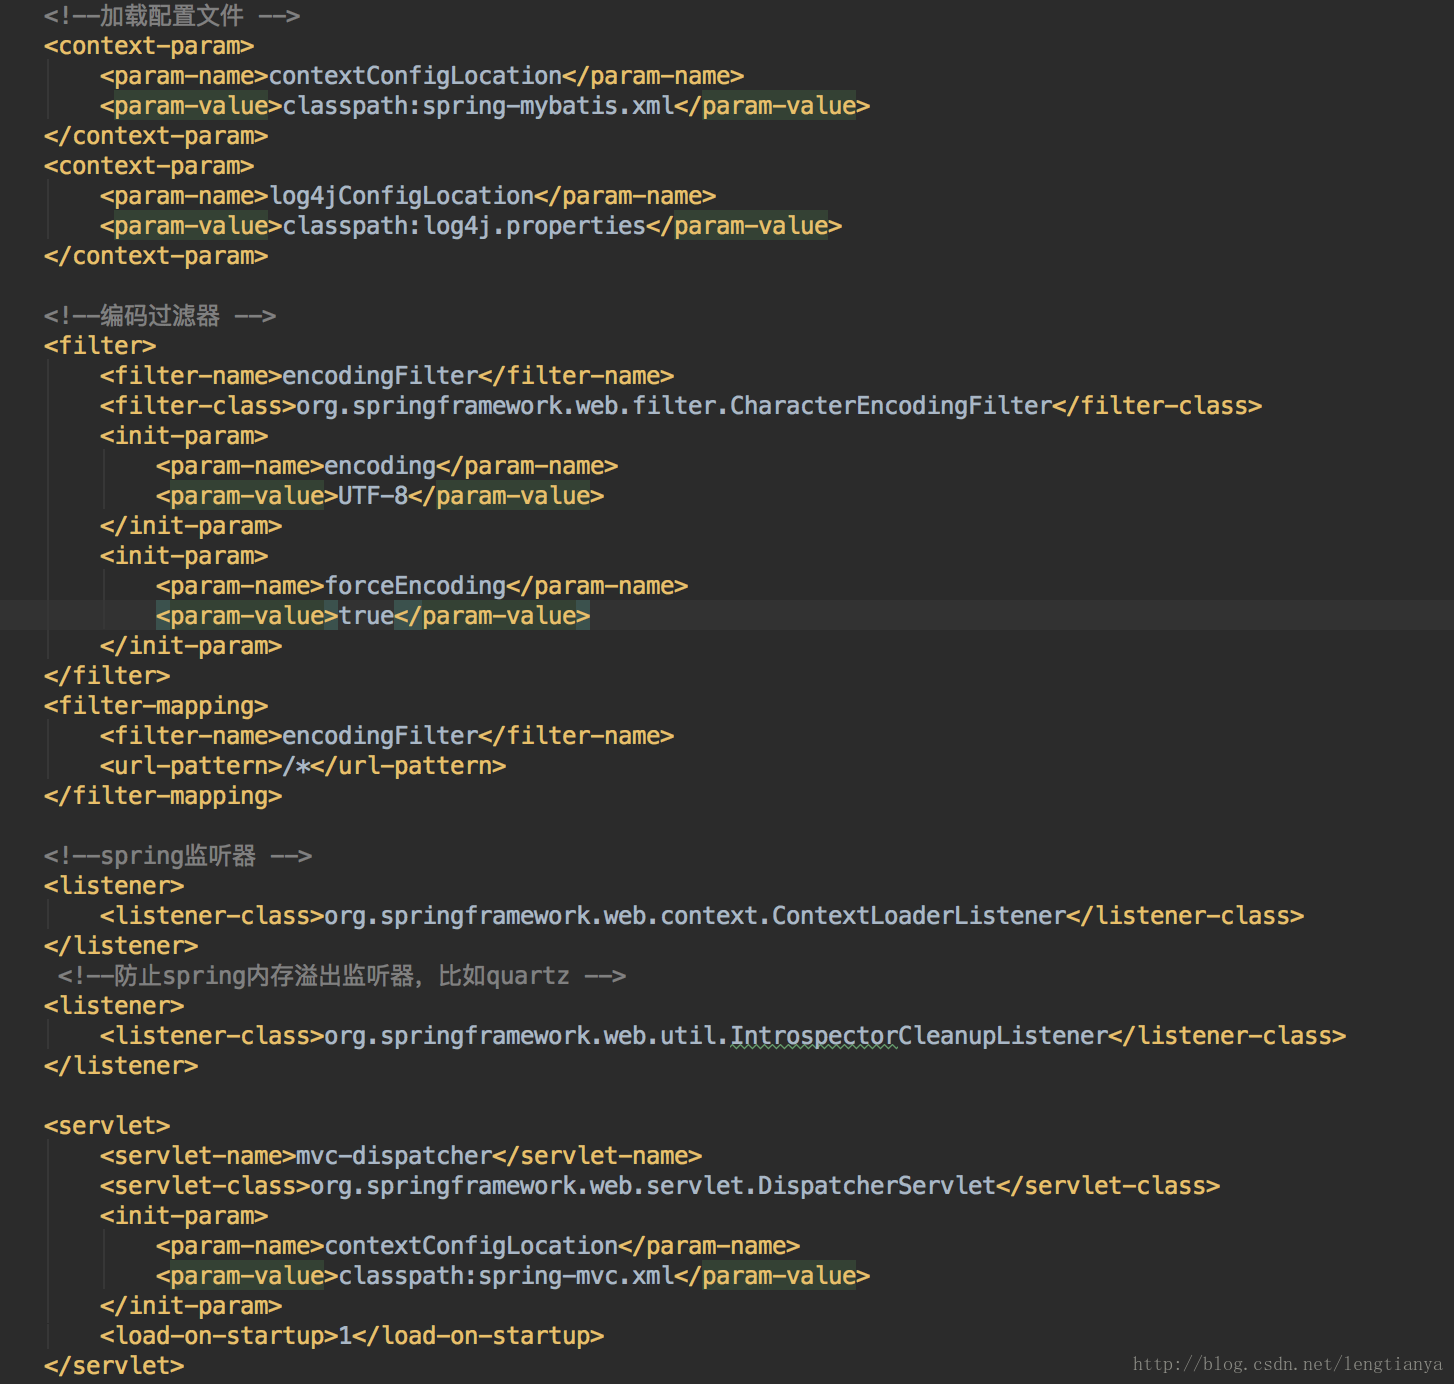Screen dimensions: 1454x1384
Task: Click the 'forceEncoding' param name
Action: pyautogui.click(x=415, y=586)
